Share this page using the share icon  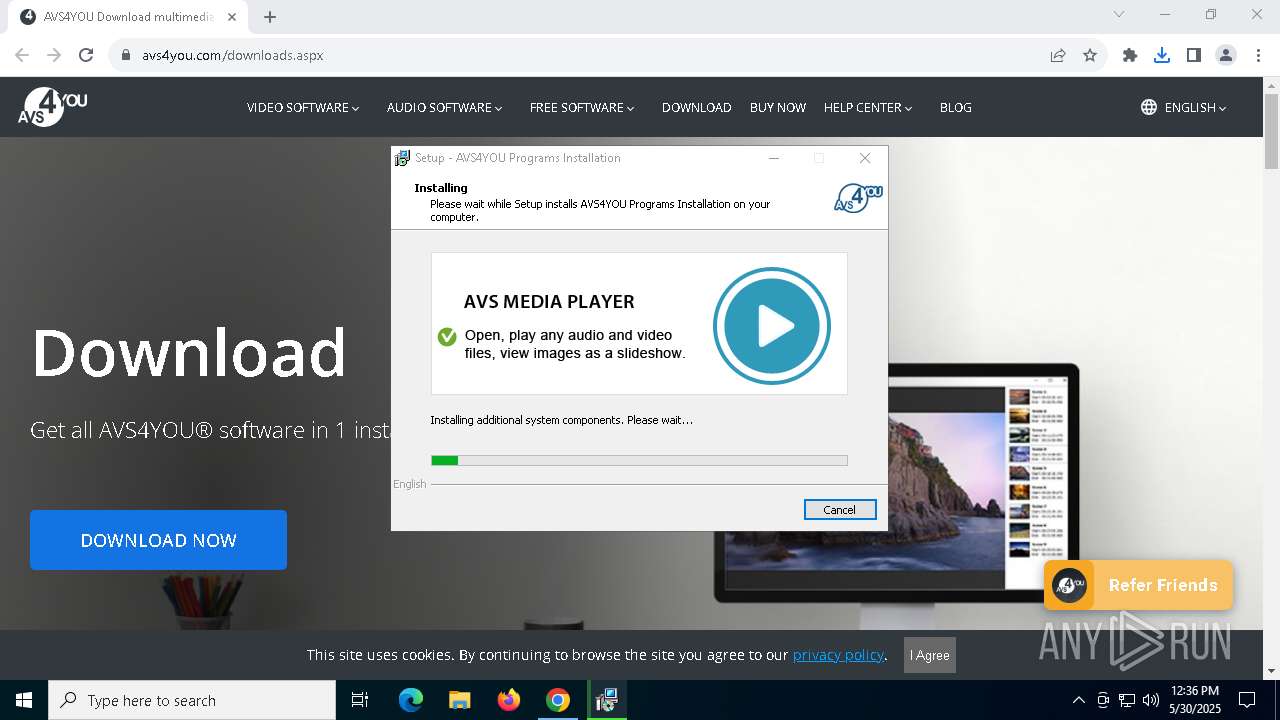pyautogui.click(x=1058, y=55)
